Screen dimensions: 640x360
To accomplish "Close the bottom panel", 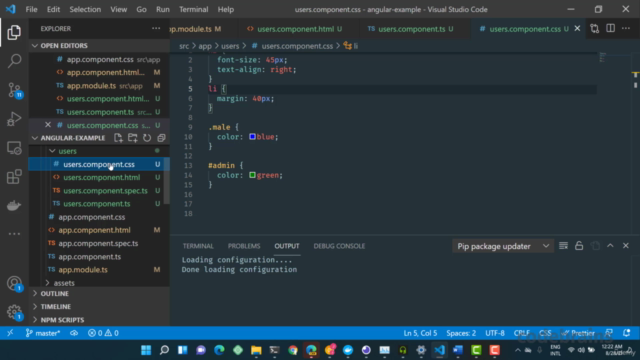I will tap(626, 246).
